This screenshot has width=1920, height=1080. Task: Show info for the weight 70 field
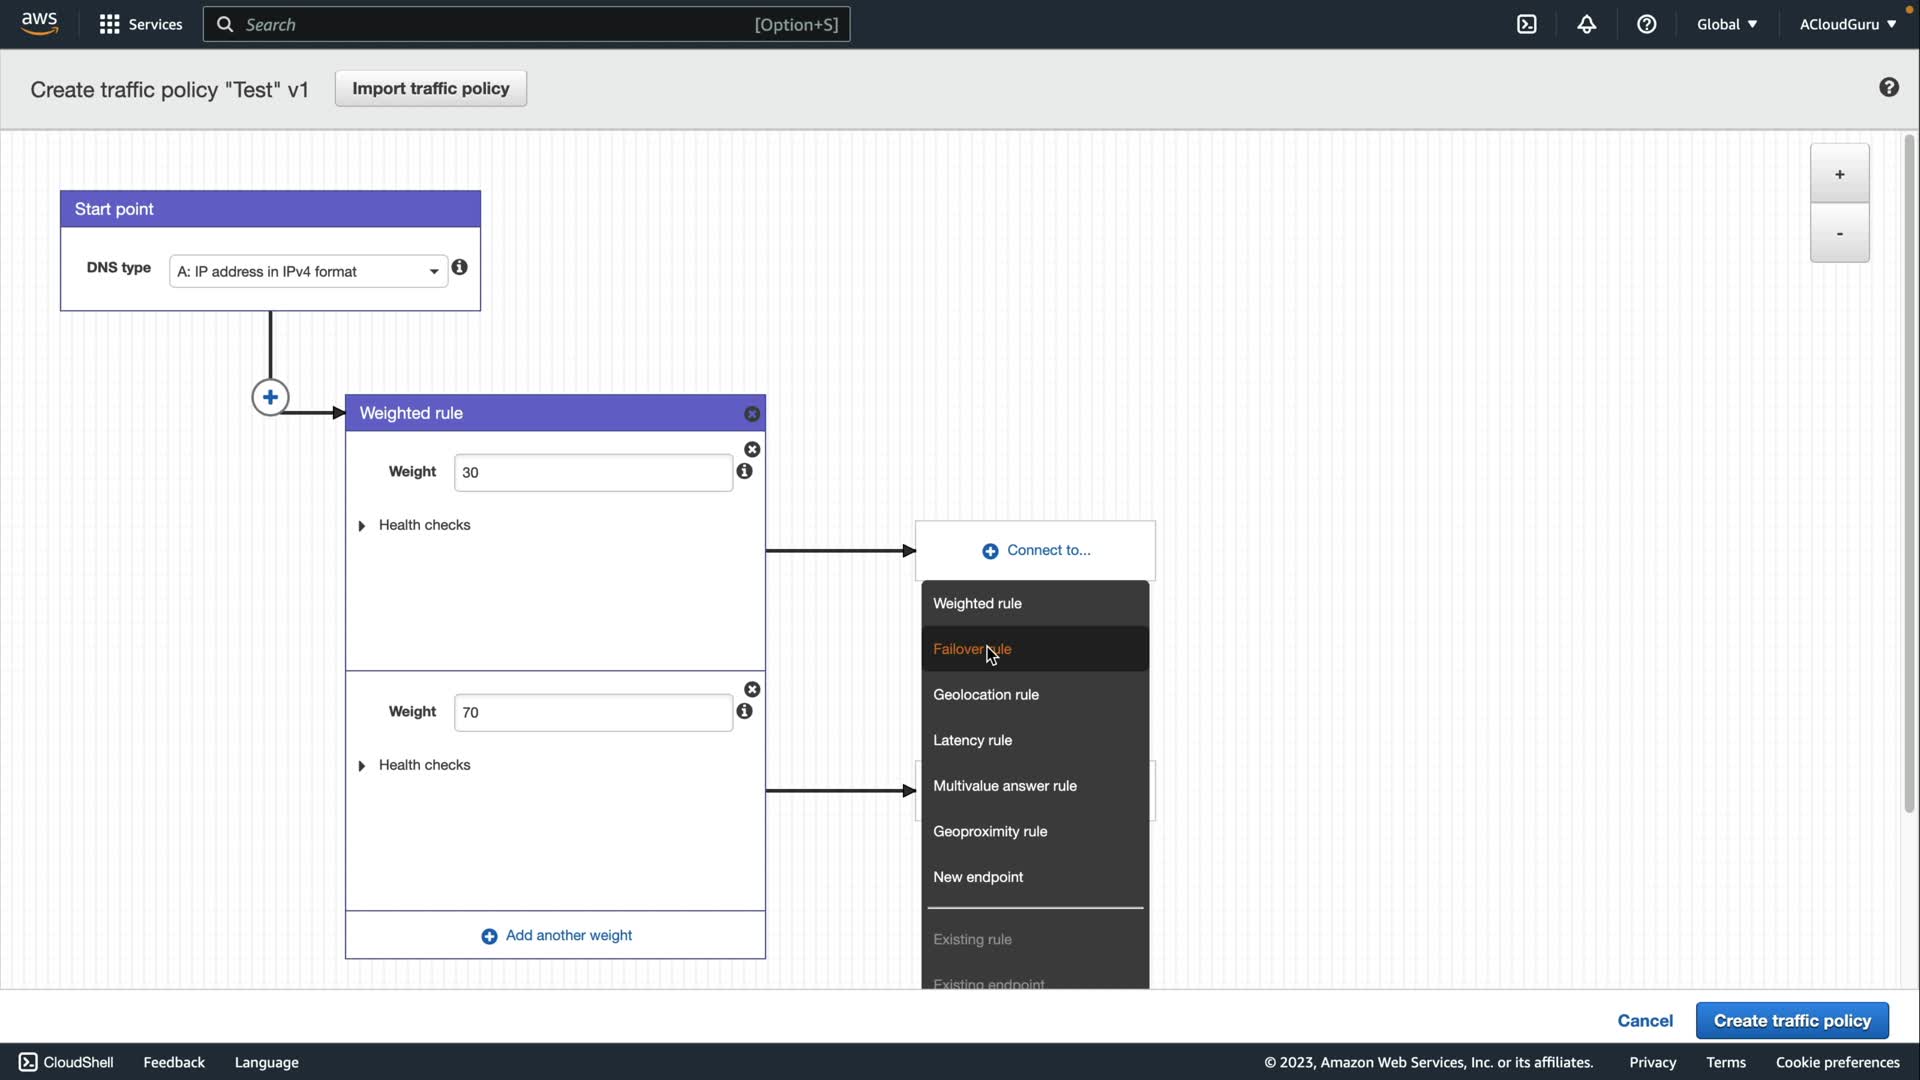point(744,712)
